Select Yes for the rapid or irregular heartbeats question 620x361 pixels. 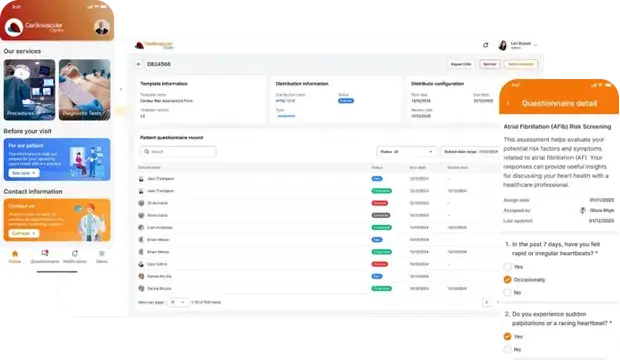pyautogui.click(x=507, y=267)
